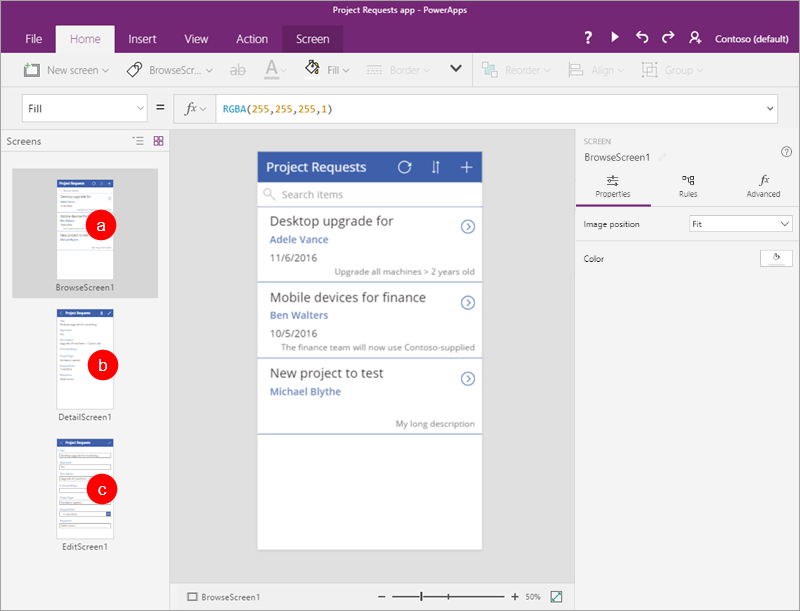Screen dimensions: 800x611
Task: Open the File menu
Action: [34, 39]
